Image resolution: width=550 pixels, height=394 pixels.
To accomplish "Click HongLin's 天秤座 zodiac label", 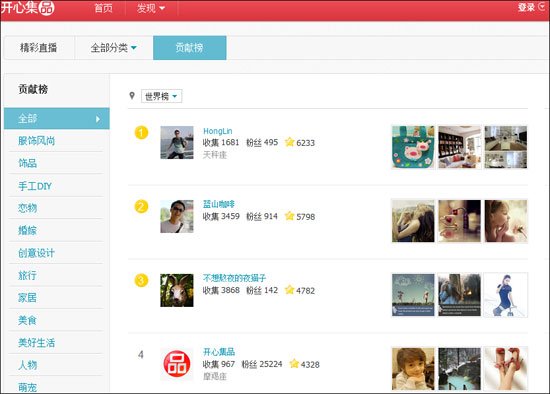I will 215,155.
